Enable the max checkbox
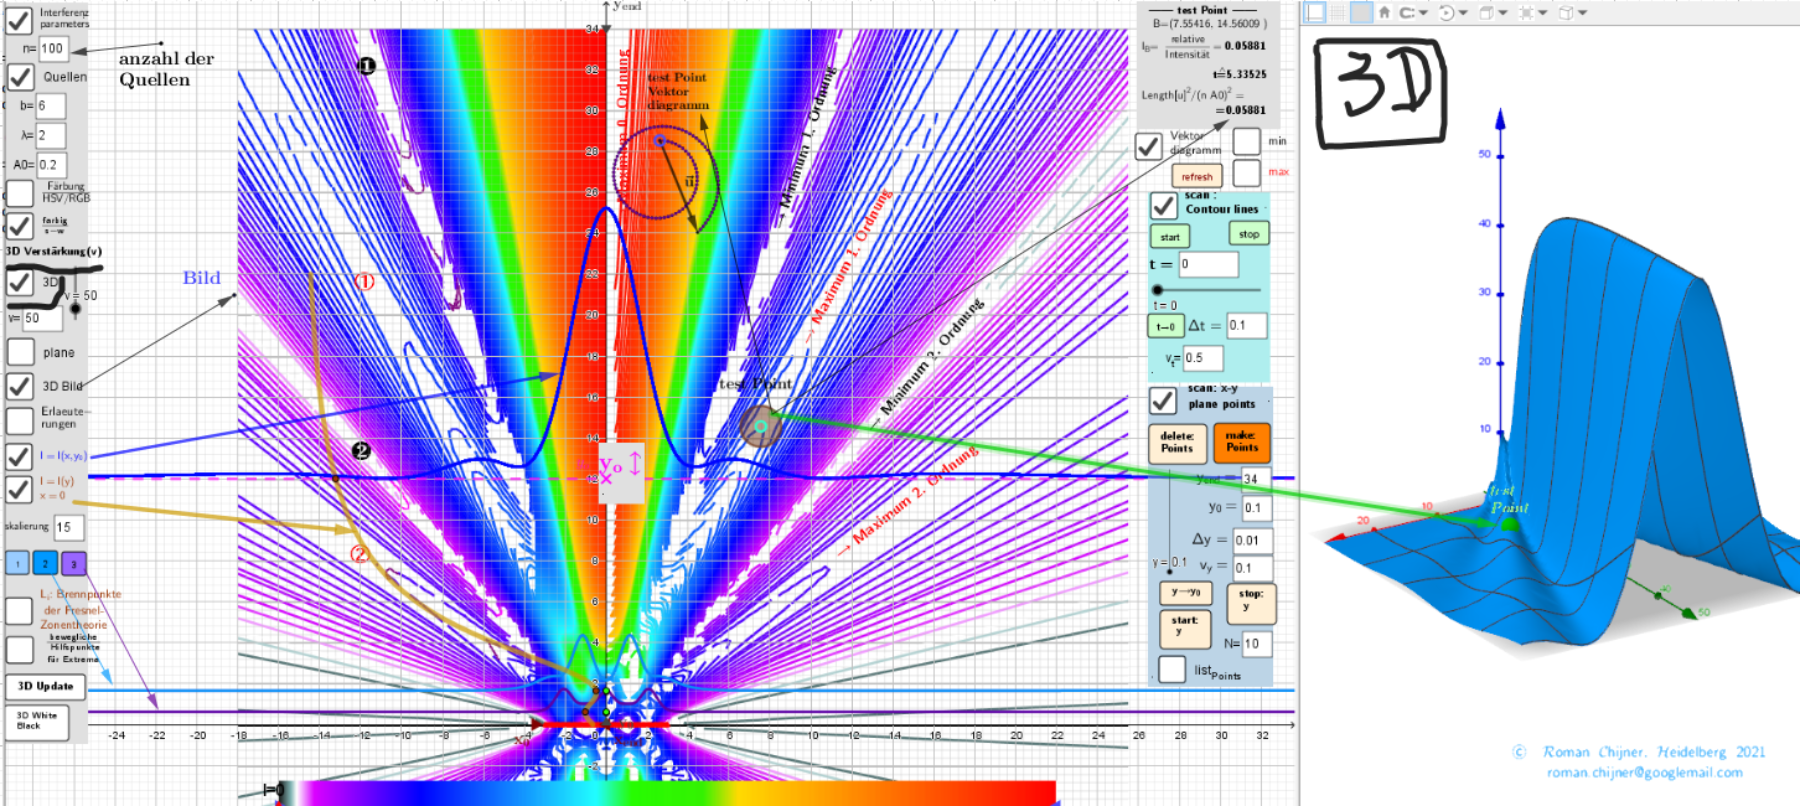Viewport: 1800px width, 806px height. (1247, 172)
